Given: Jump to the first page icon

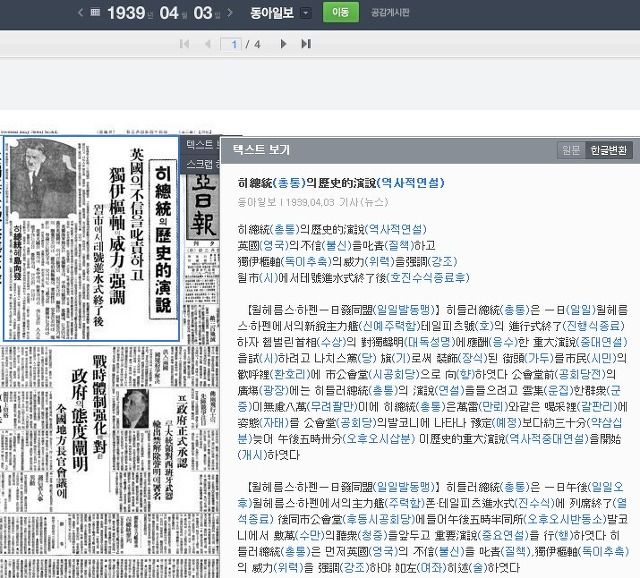Looking at the screenshot, I should click(184, 44).
